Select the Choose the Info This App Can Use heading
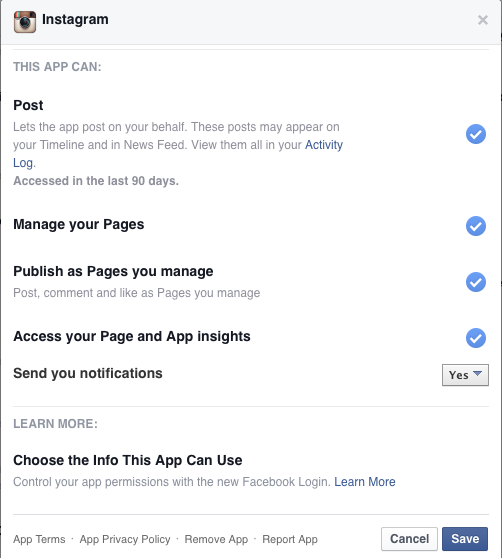This screenshot has width=502, height=558. pos(128,460)
